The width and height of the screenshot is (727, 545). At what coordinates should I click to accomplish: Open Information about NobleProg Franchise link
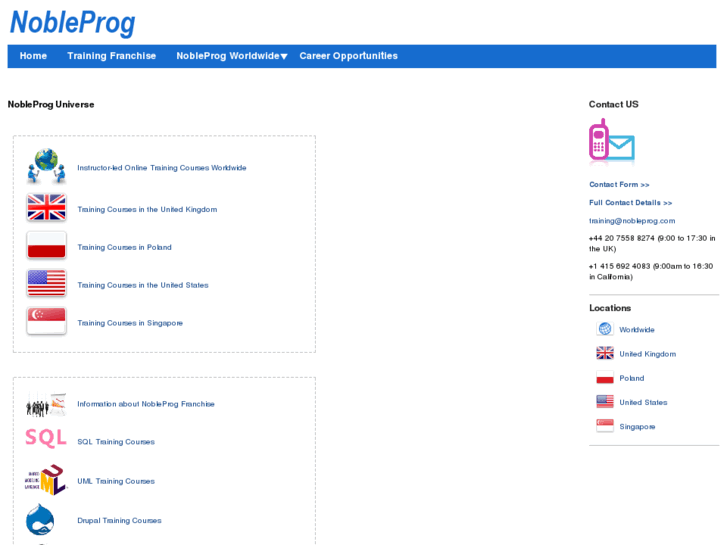[146, 404]
